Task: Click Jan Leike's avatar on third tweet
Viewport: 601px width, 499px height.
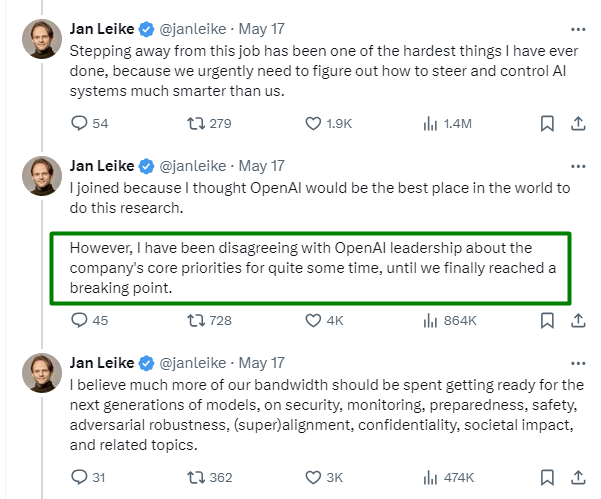Action: (41, 373)
